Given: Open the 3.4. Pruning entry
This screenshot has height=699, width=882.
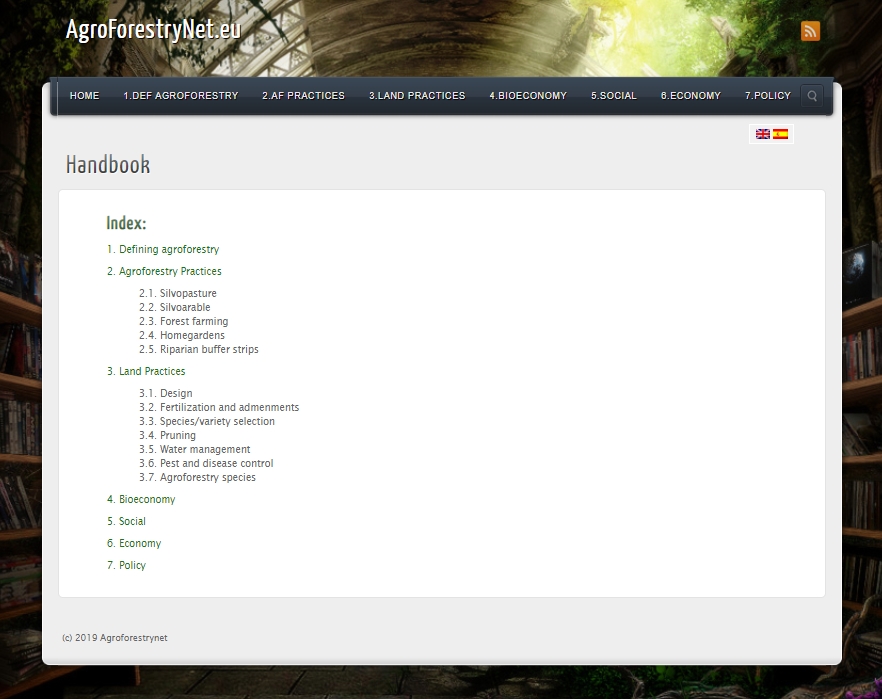Looking at the screenshot, I should click(168, 435).
